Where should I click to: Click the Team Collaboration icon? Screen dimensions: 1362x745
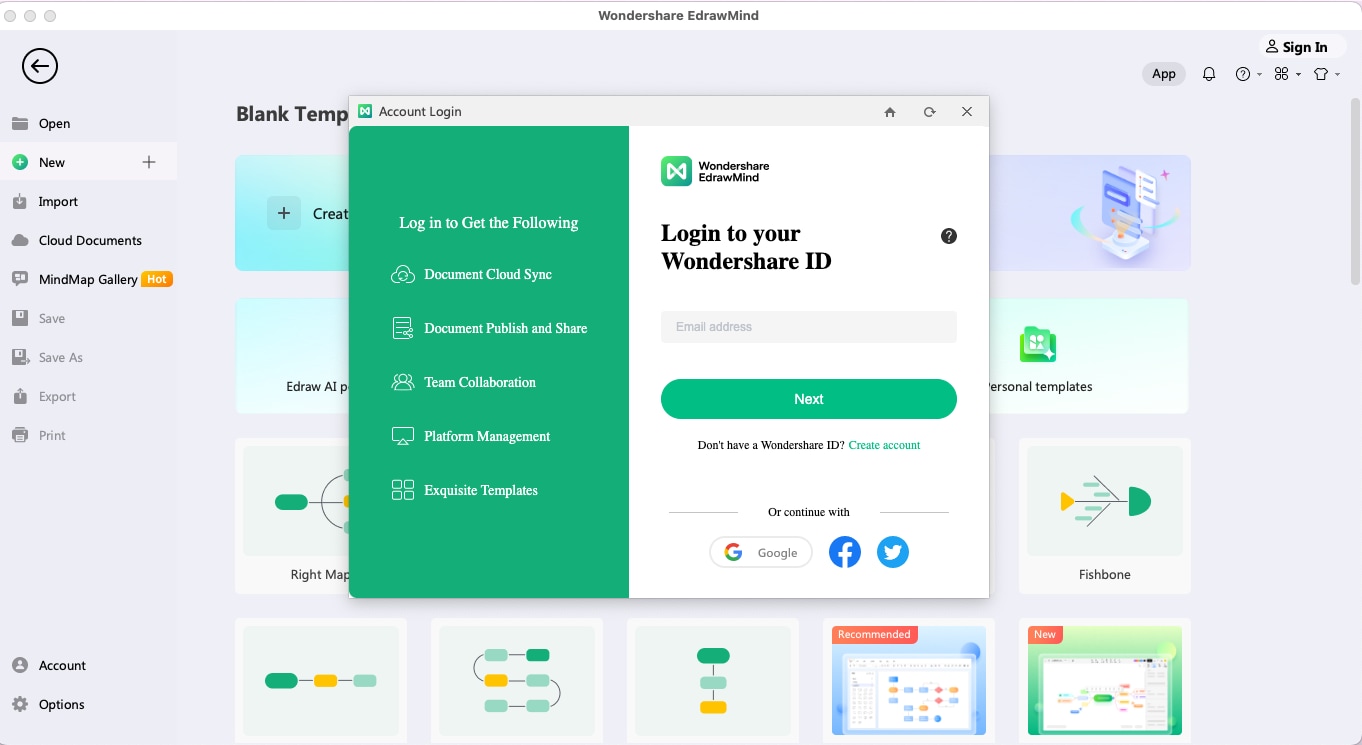point(403,382)
